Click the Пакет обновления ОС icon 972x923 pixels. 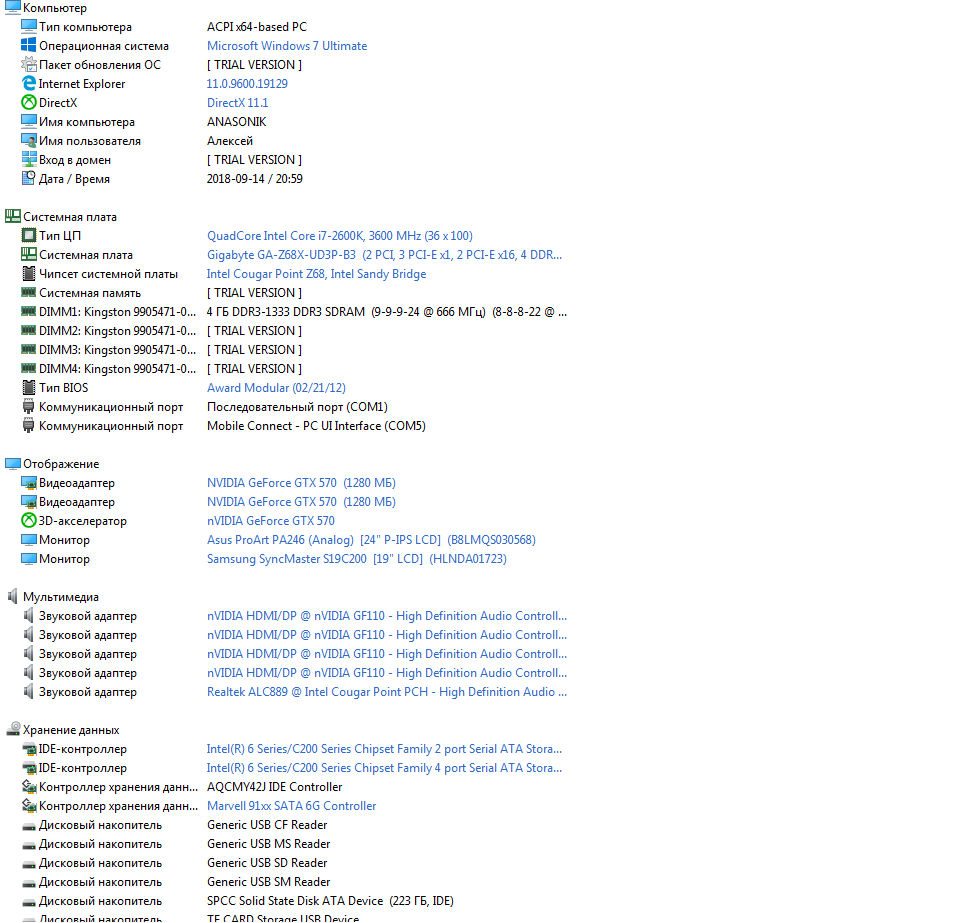point(29,64)
